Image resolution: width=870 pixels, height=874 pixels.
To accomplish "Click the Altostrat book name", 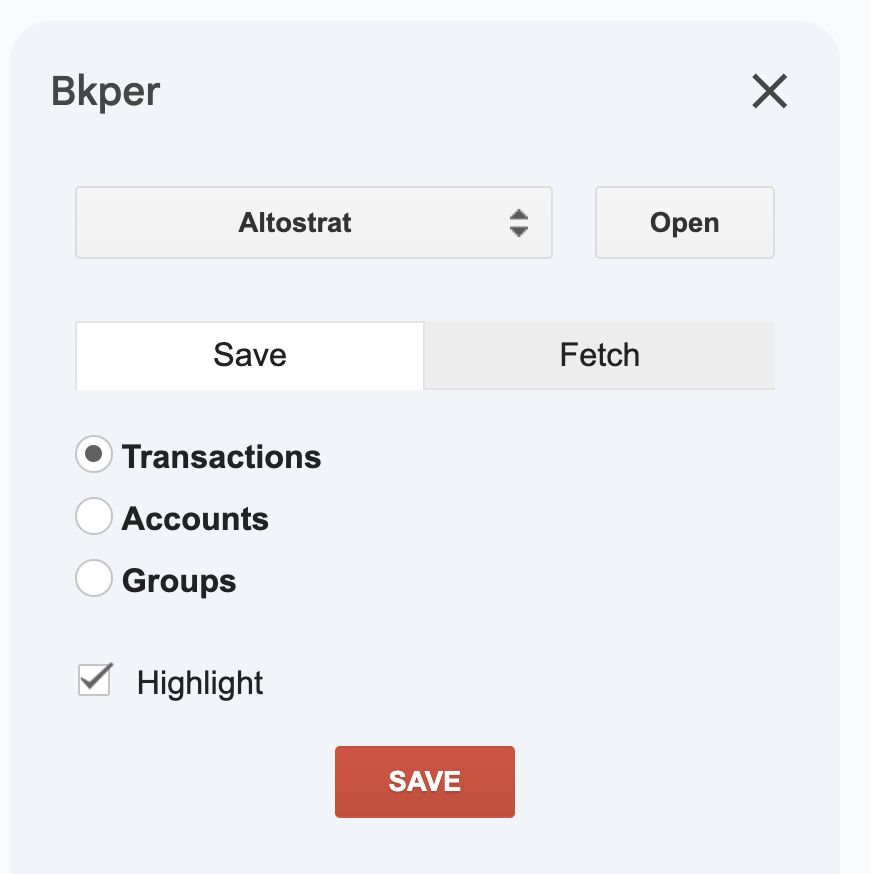I will pos(294,222).
